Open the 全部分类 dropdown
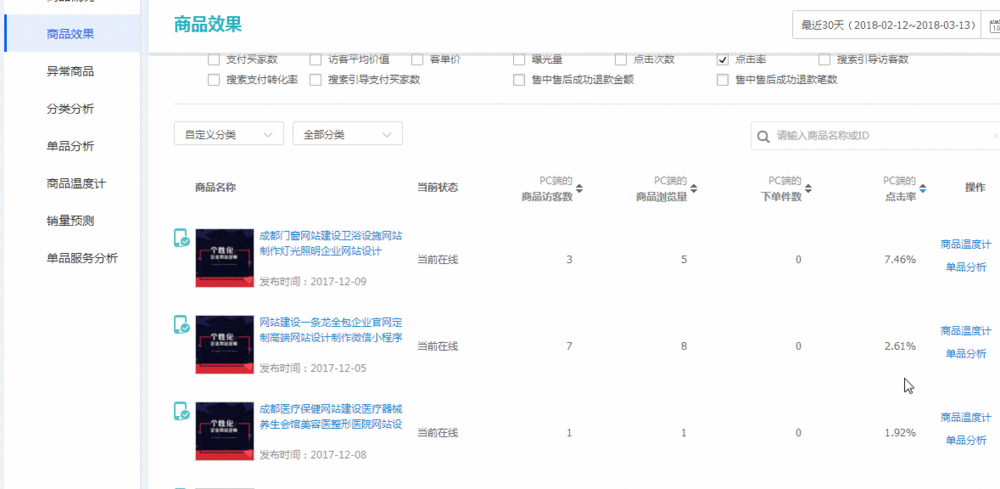 click(x=347, y=134)
